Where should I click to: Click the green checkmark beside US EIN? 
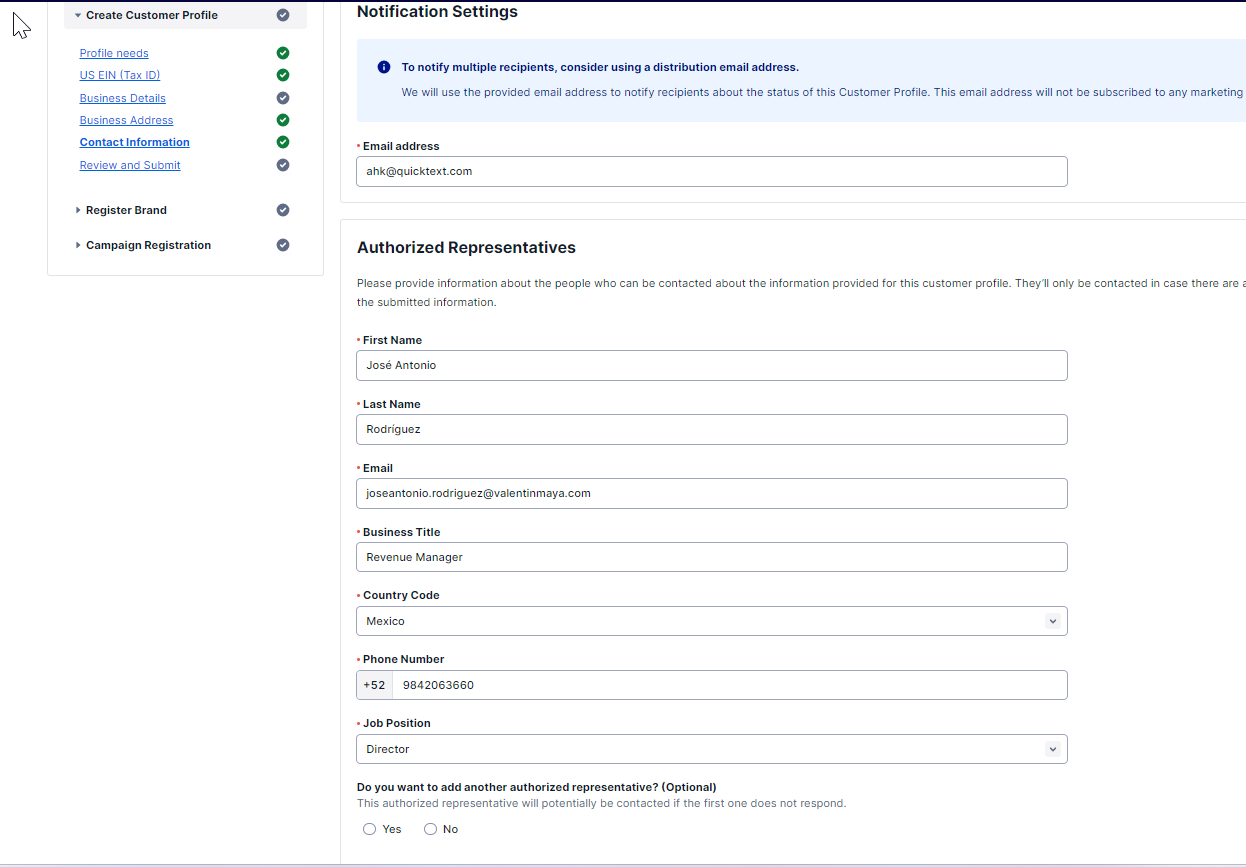pyautogui.click(x=283, y=75)
